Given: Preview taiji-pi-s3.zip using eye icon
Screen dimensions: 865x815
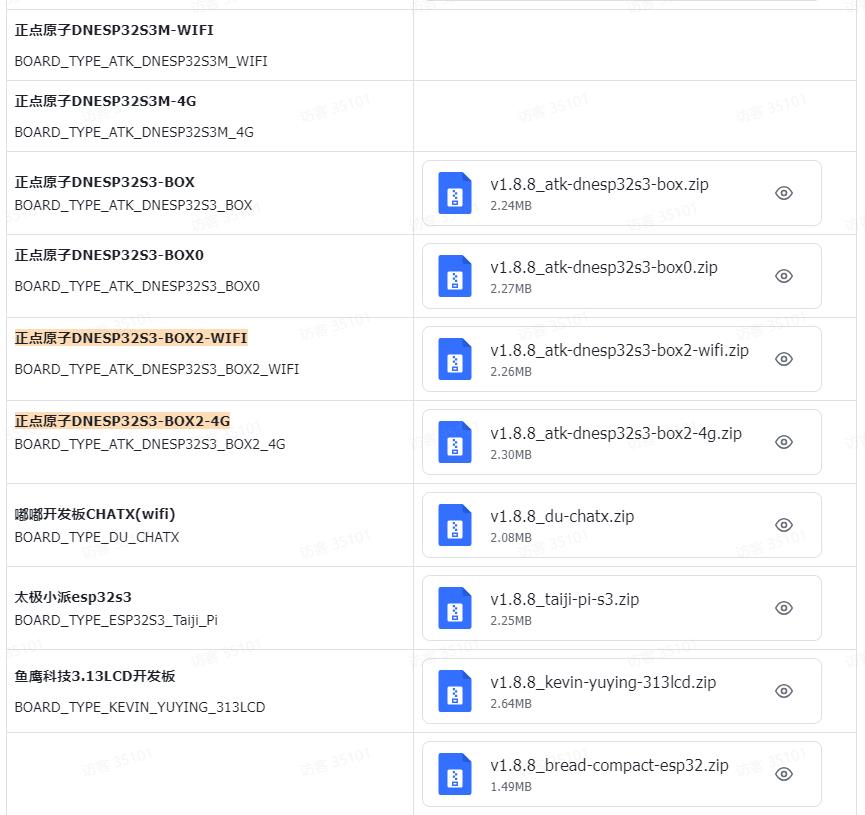Looking at the screenshot, I should 784,608.
